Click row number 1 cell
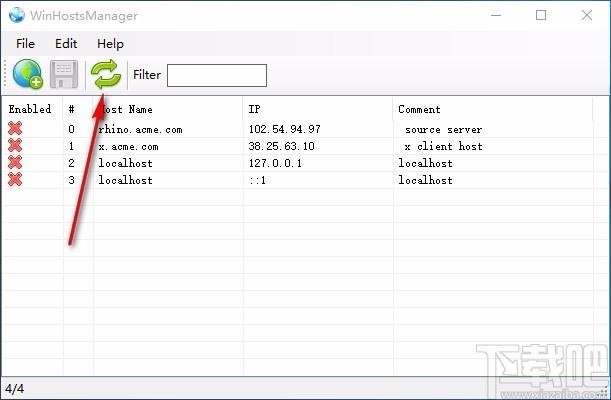Image resolution: width=611 pixels, height=400 pixels. click(x=71, y=146)
